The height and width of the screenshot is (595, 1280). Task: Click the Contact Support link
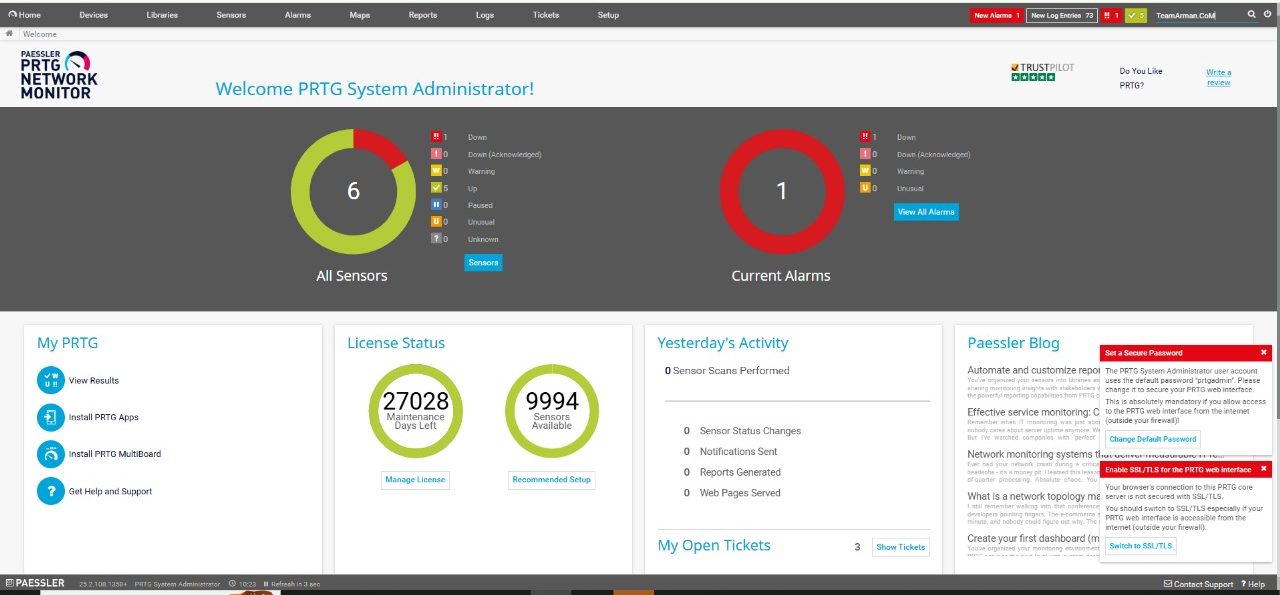1198,584
